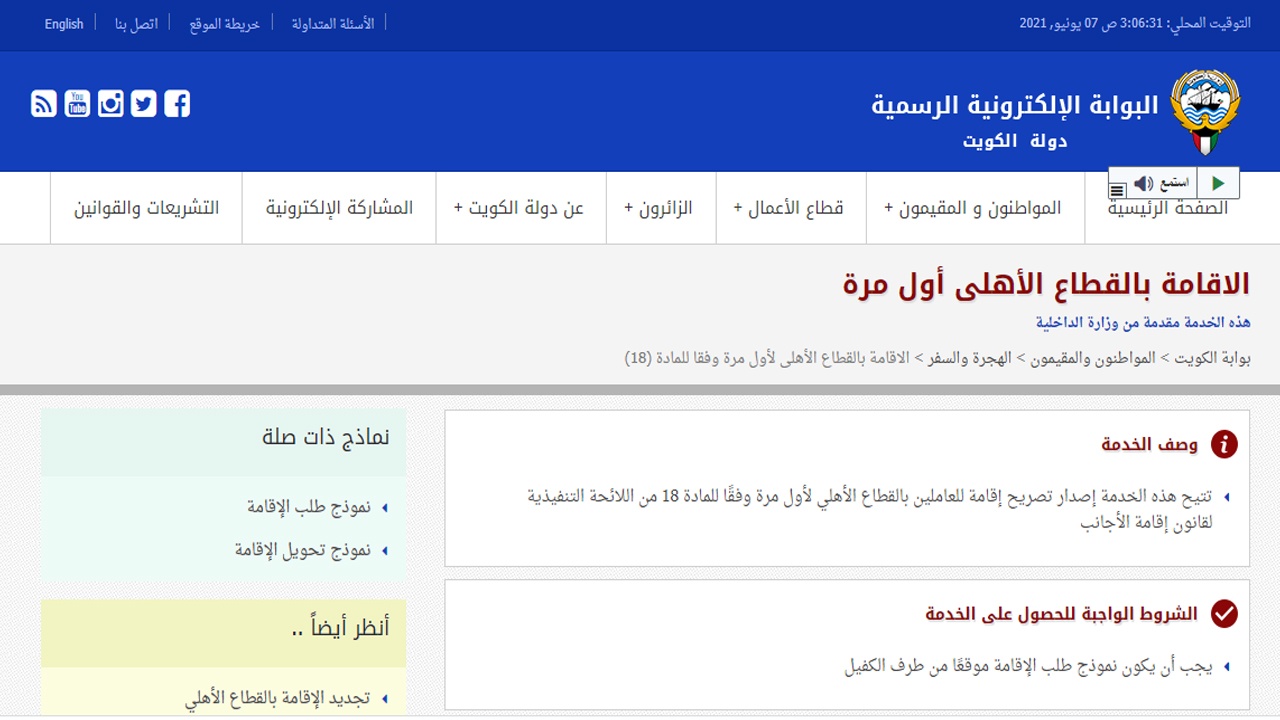Open the YouTube channel icon
This screenshot has height=720, width=1280.
77,102
